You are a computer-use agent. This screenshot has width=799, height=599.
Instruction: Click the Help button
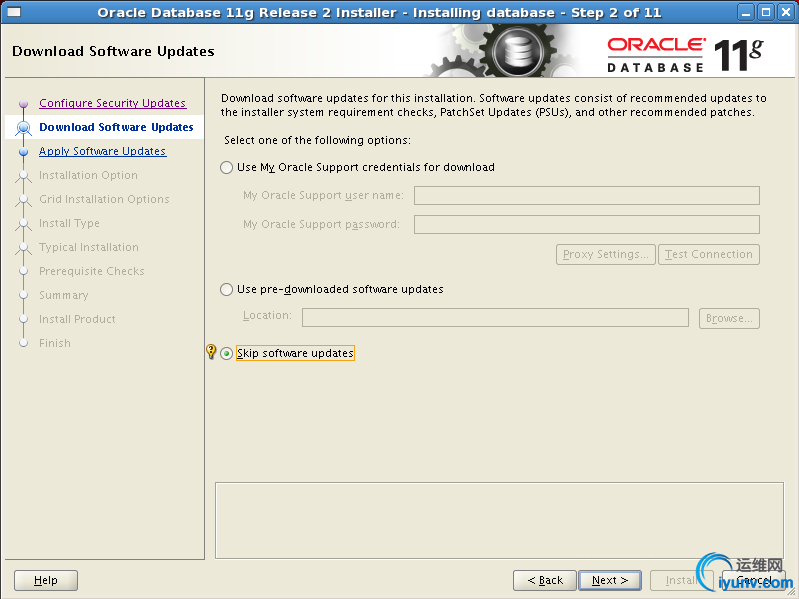point(46,580)
